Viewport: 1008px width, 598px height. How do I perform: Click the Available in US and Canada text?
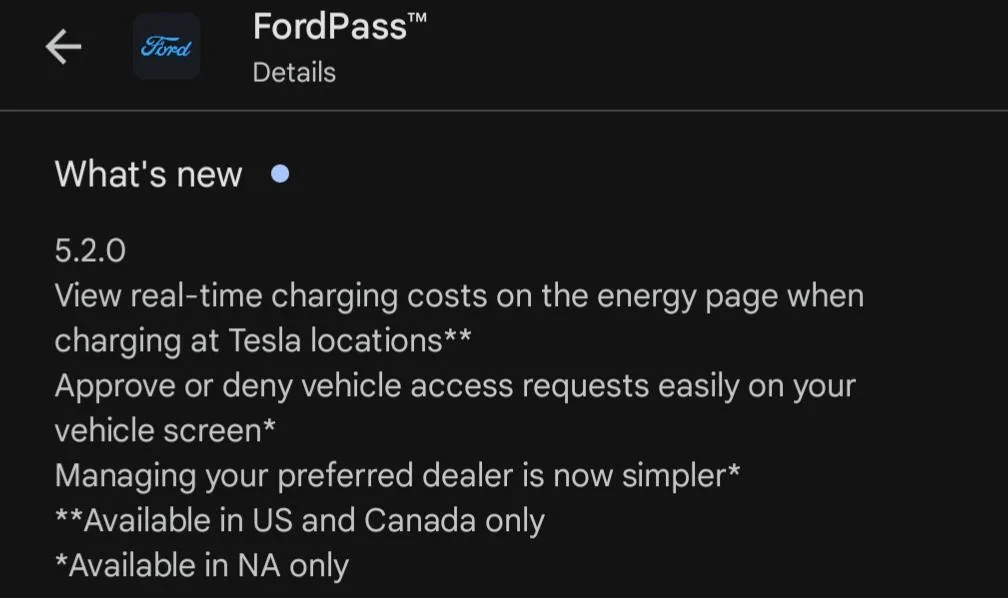click(299, 520)
